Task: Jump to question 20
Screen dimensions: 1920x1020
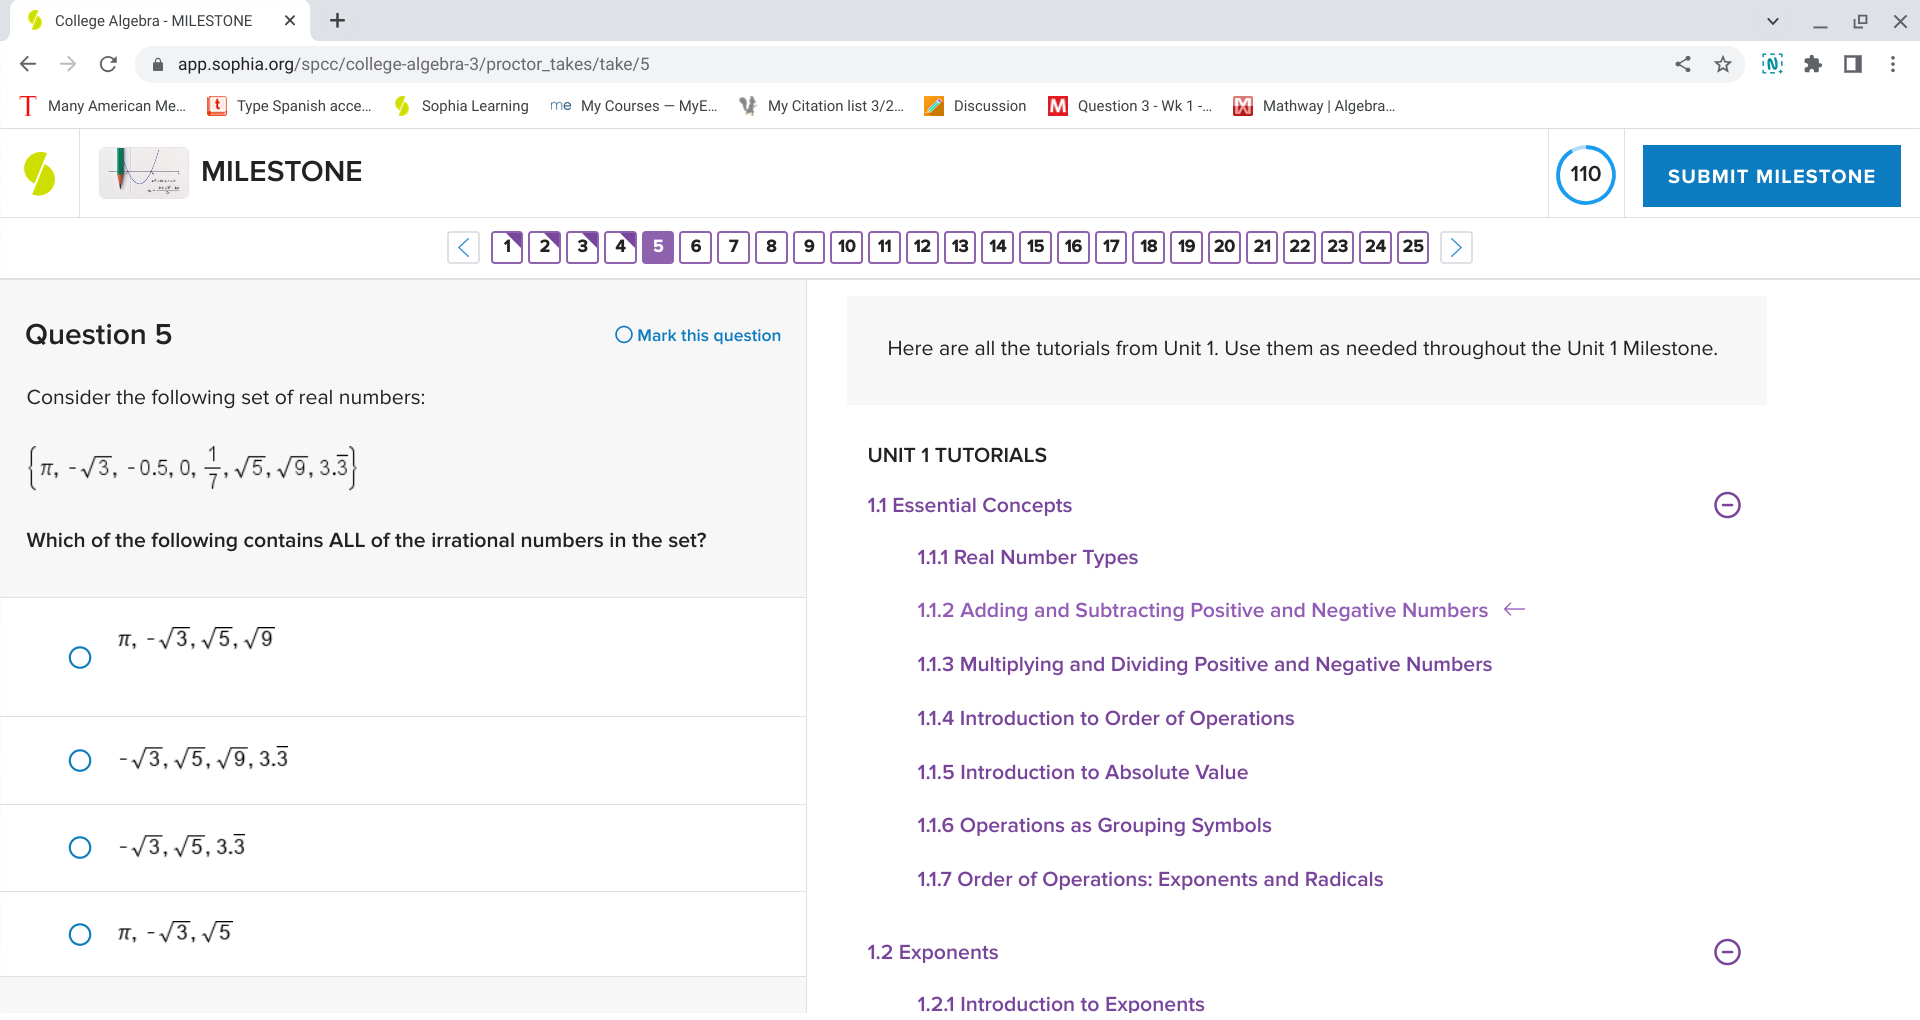Action: click(1225, 247)
